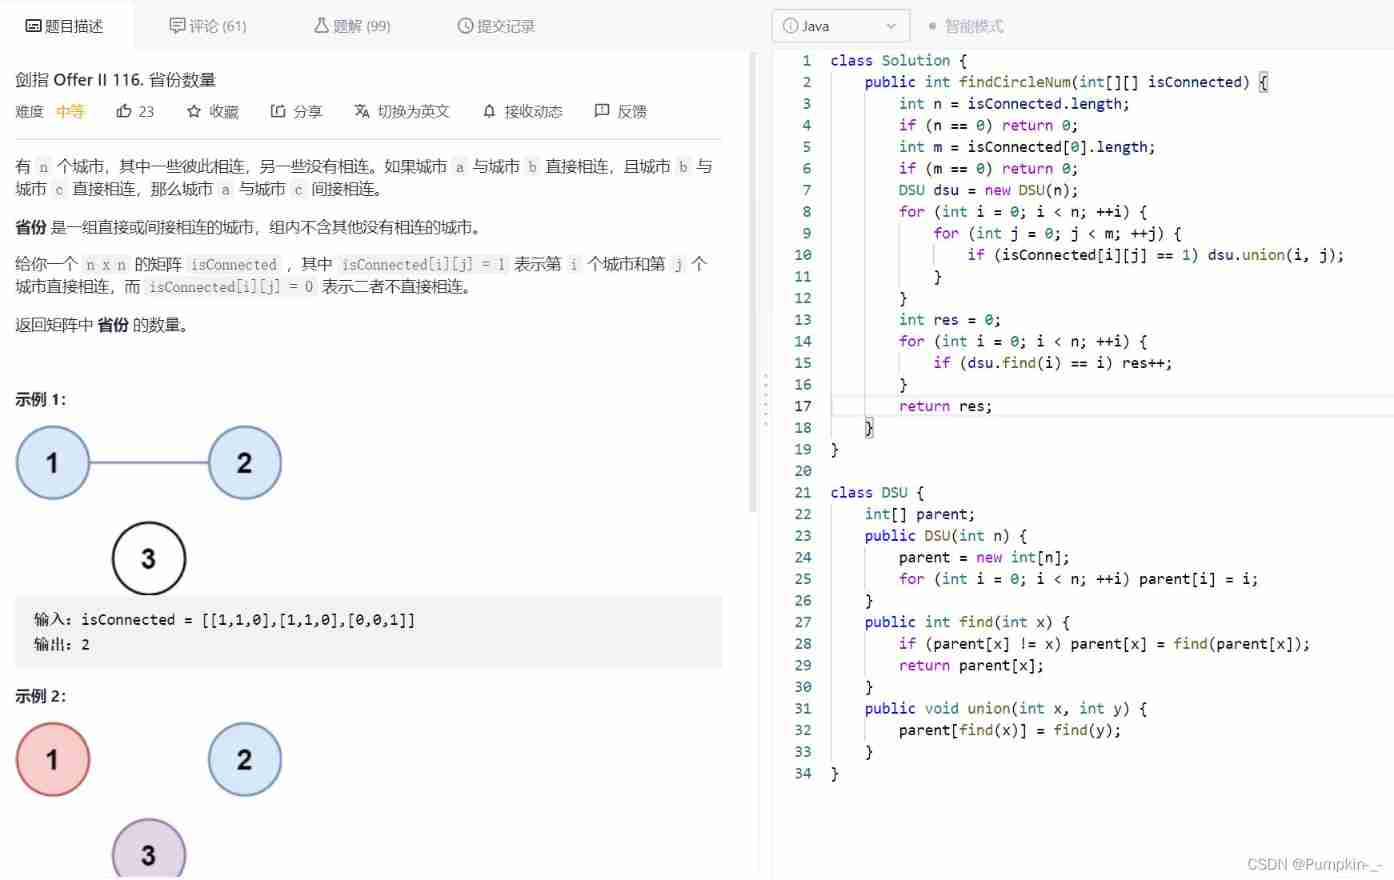Click the "parent = new int[n];" line
1394x880 pixels.
[x=984, y=558]
